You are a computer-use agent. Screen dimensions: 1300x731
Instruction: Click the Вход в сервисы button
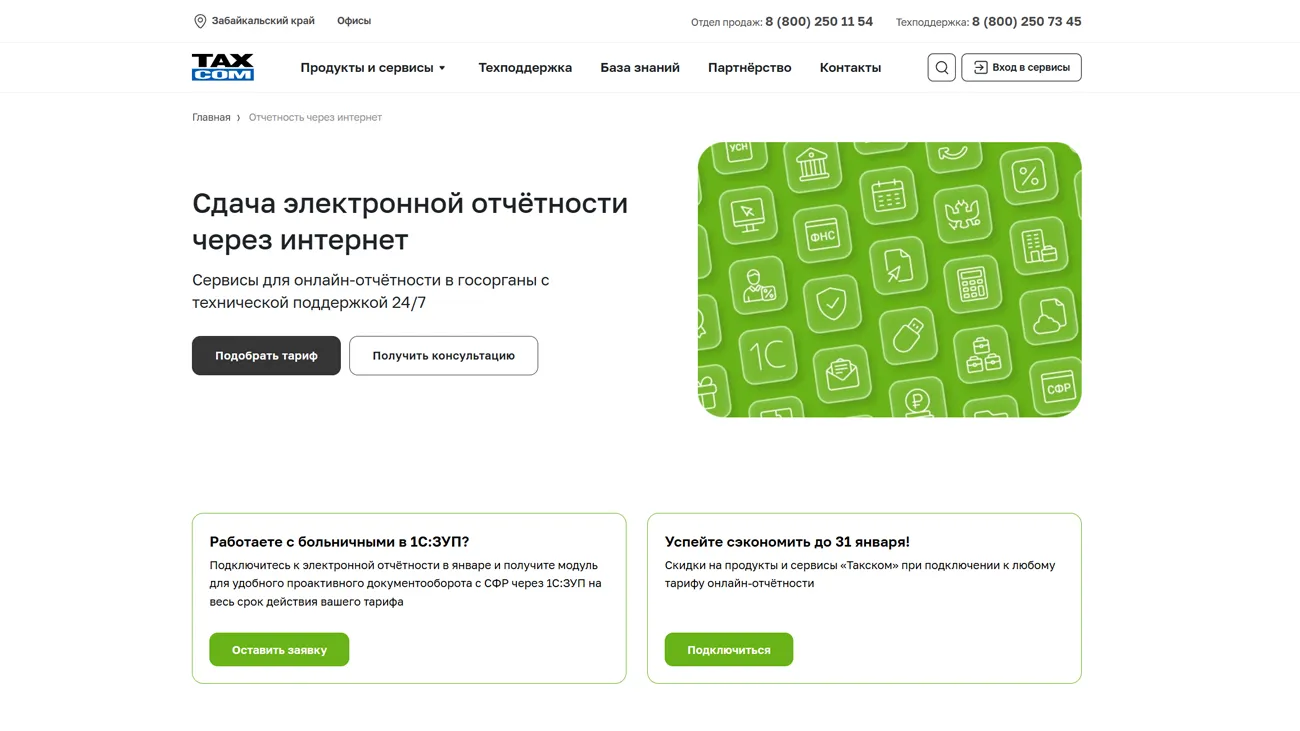tap(1021, 67)
